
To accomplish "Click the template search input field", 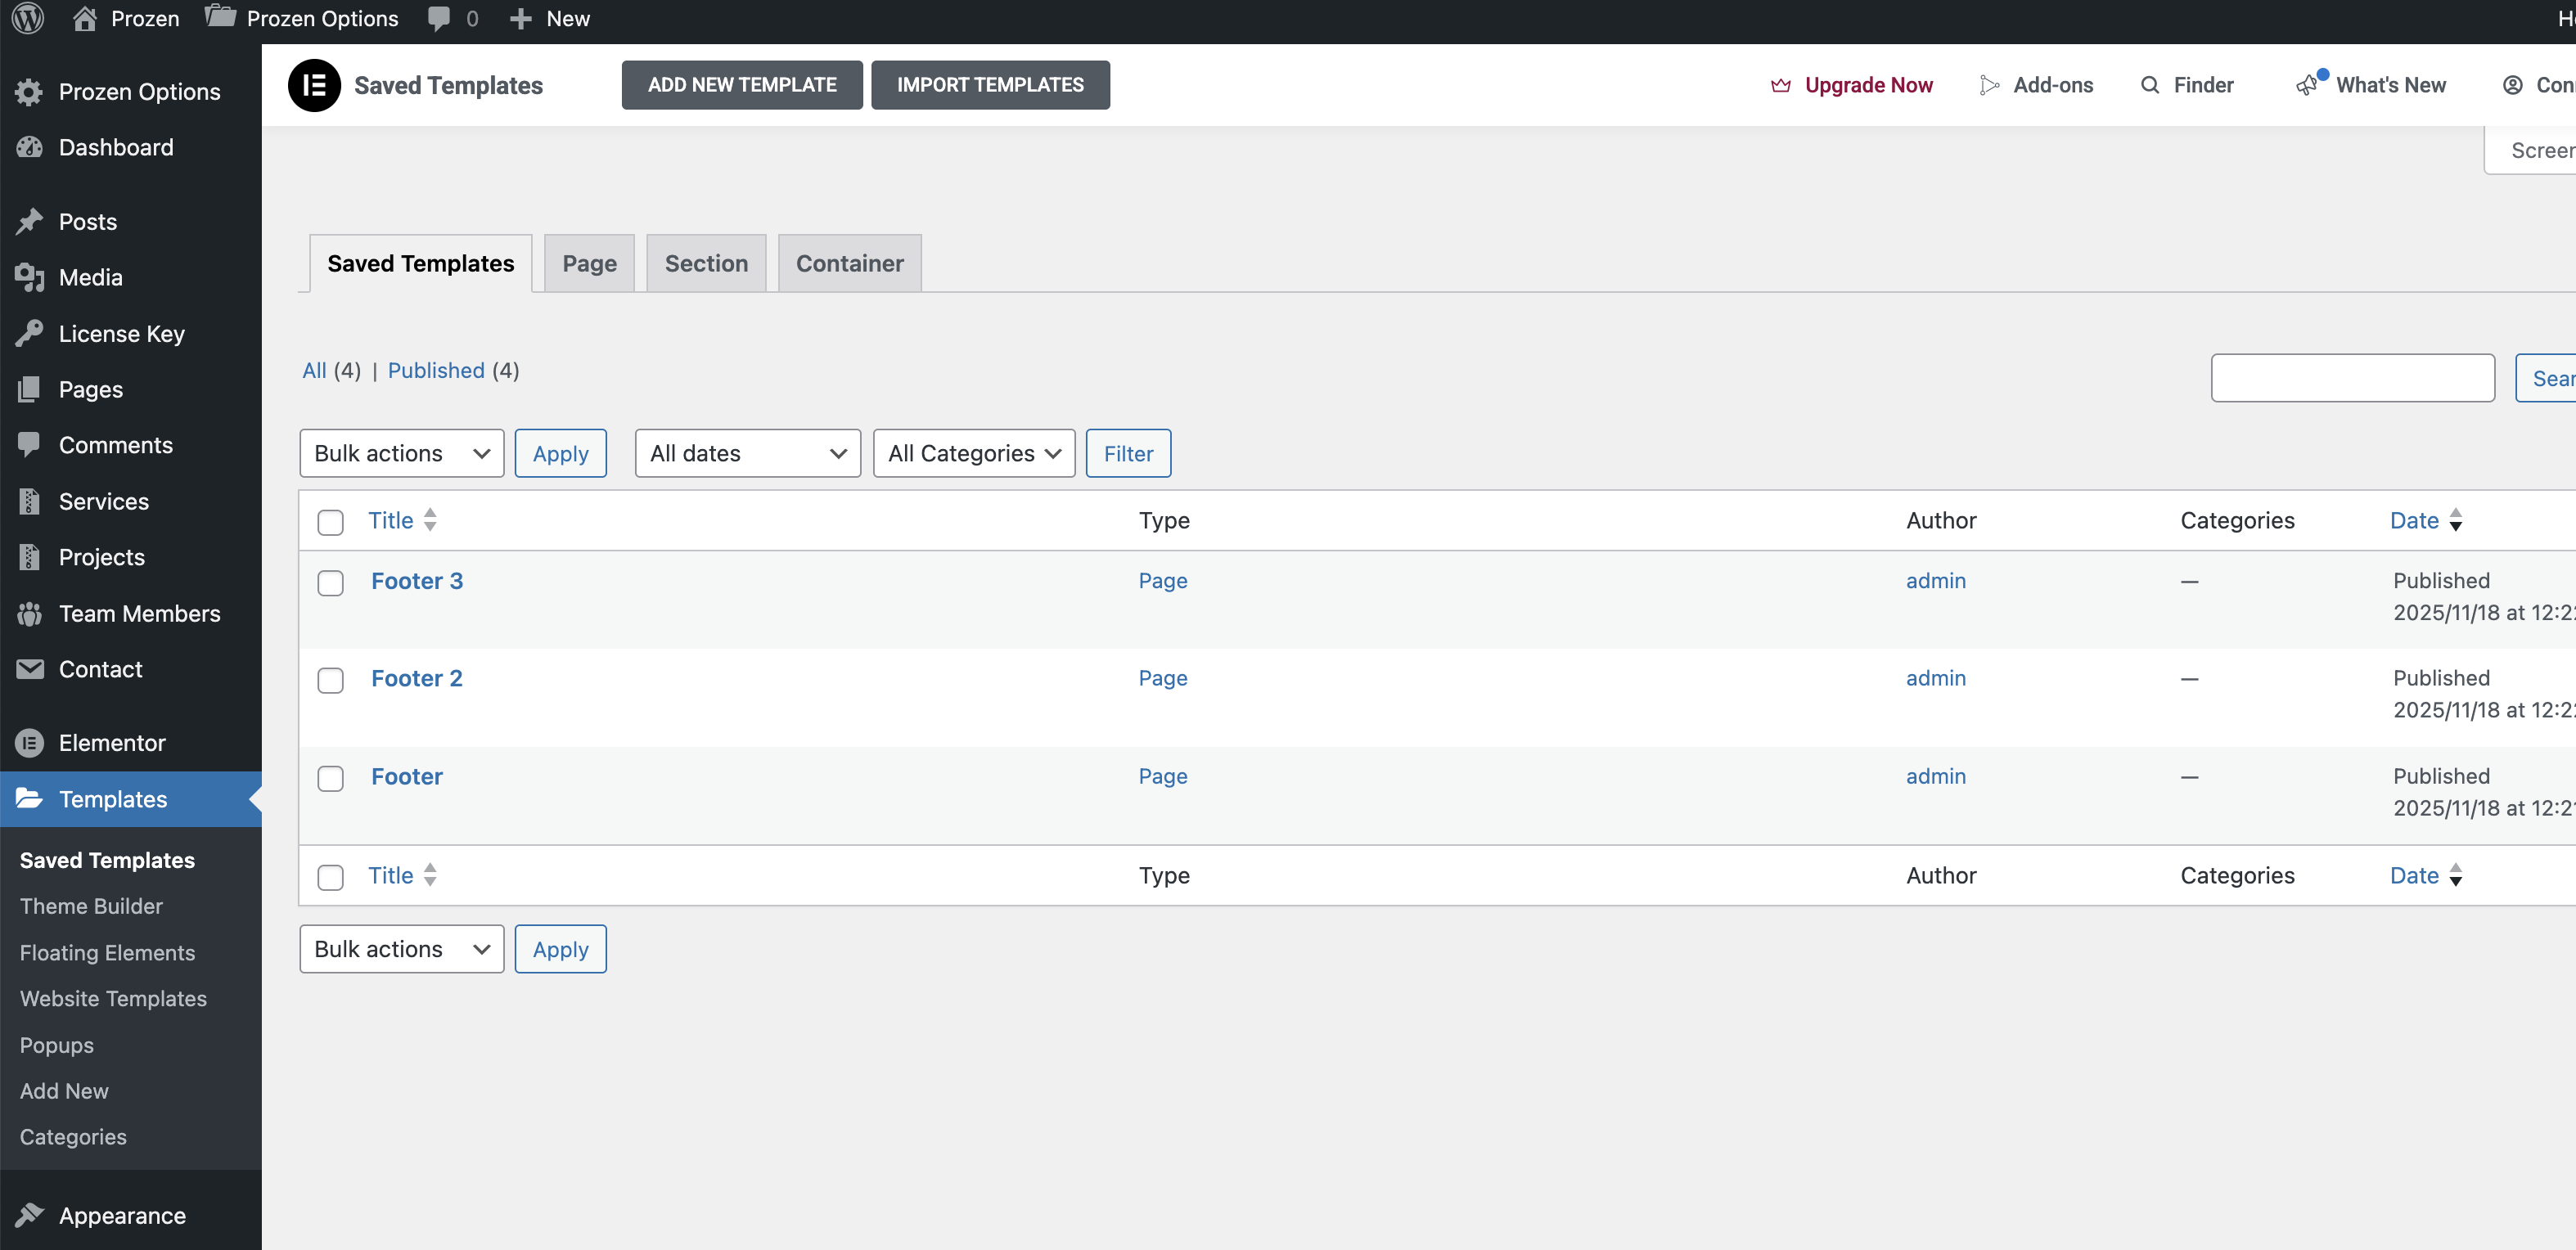I will 2352,378.
